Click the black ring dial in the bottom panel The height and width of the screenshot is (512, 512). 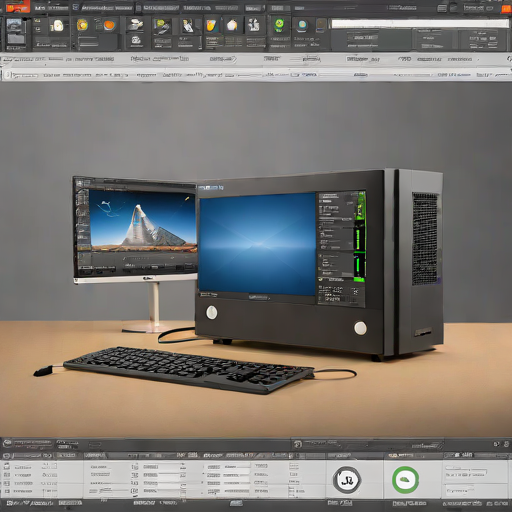pyautogui.click(x=347, y=480)
